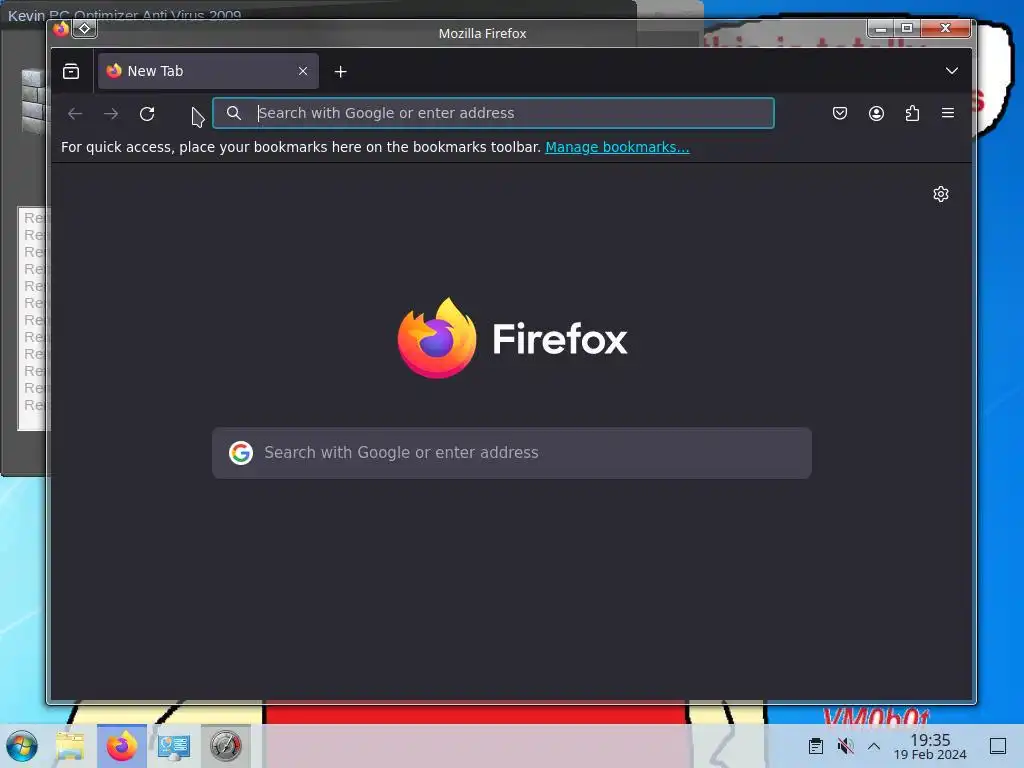Click the magnifier icon in address bar
This screenshot has width=1024, height=768.
pyautogui.click(x=234, y=113)
